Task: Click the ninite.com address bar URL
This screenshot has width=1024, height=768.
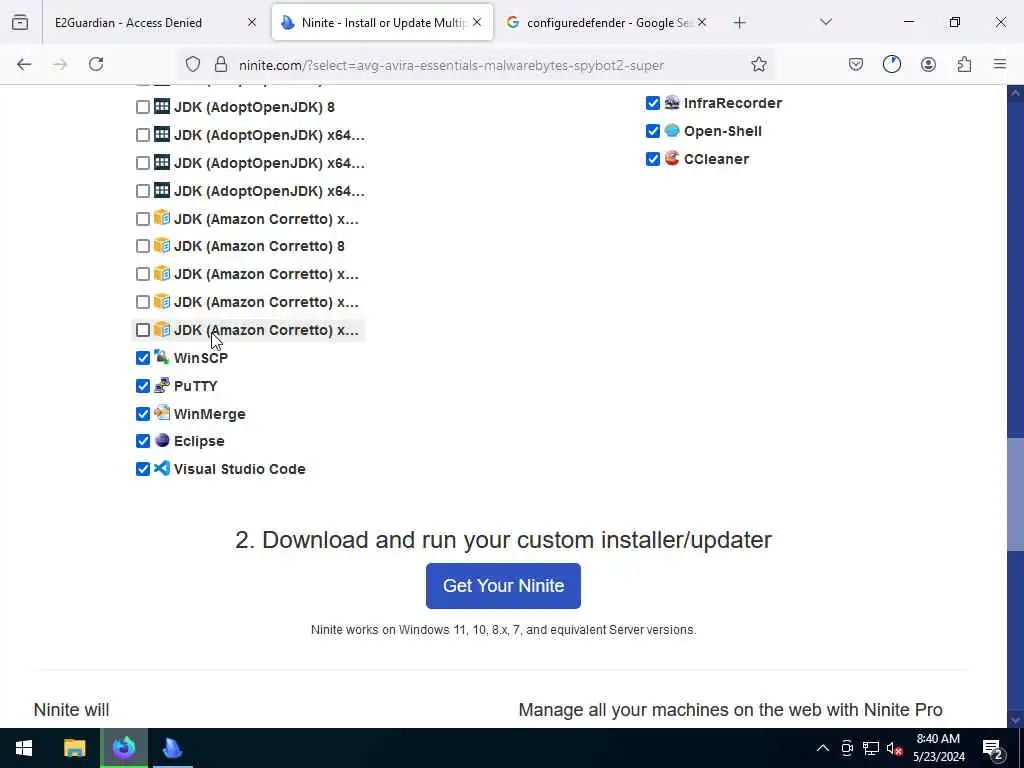Action: click(451, 65)
